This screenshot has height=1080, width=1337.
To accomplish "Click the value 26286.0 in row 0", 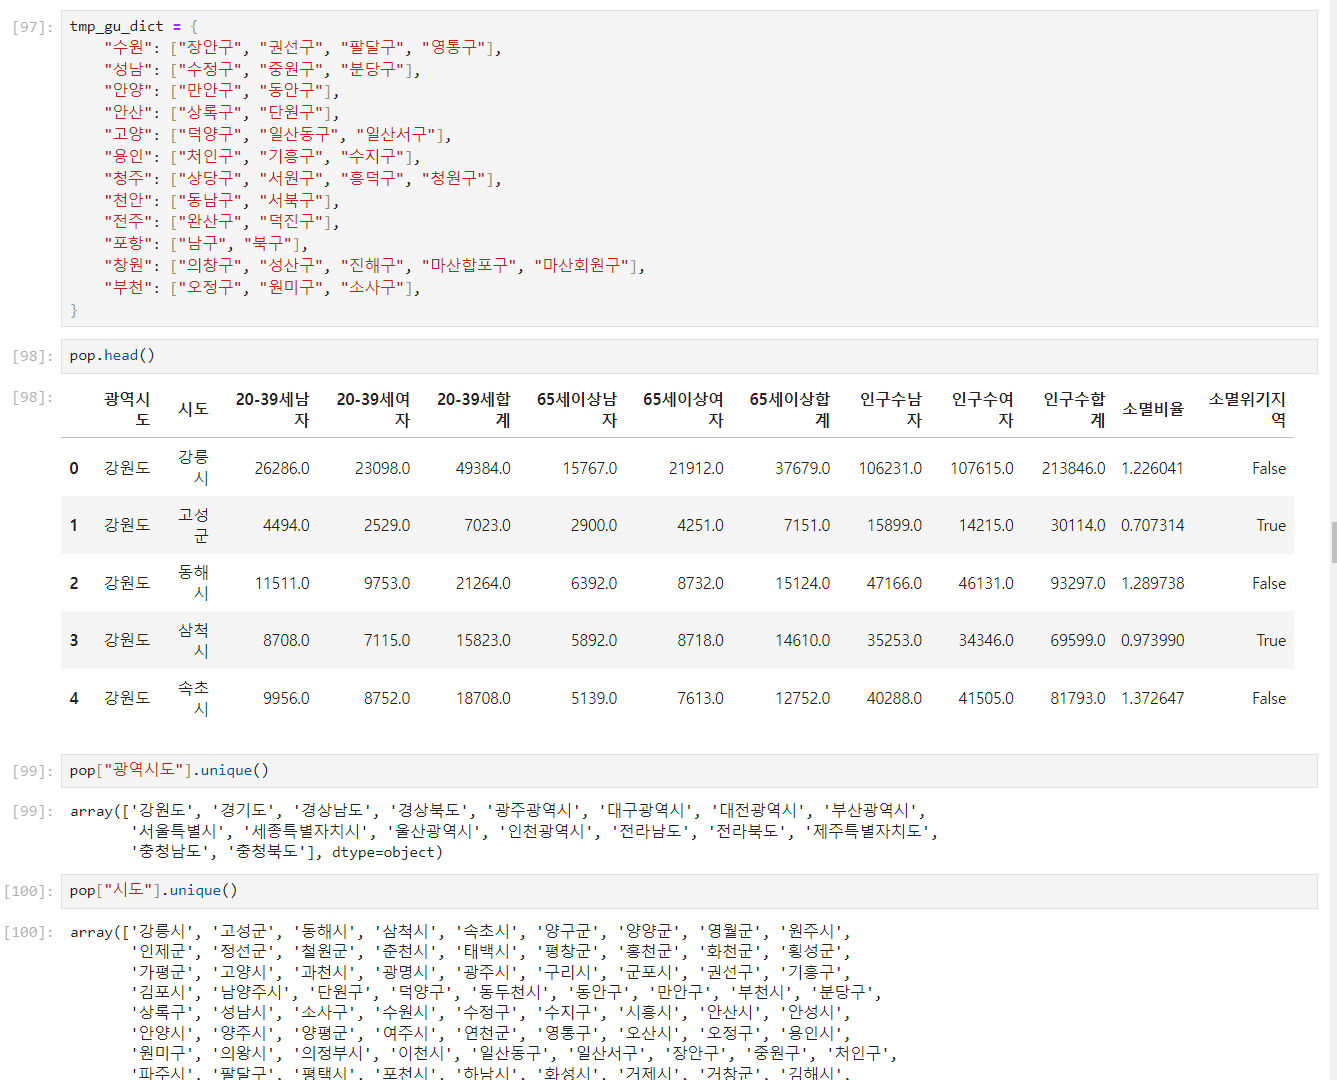I will point(282,468).
